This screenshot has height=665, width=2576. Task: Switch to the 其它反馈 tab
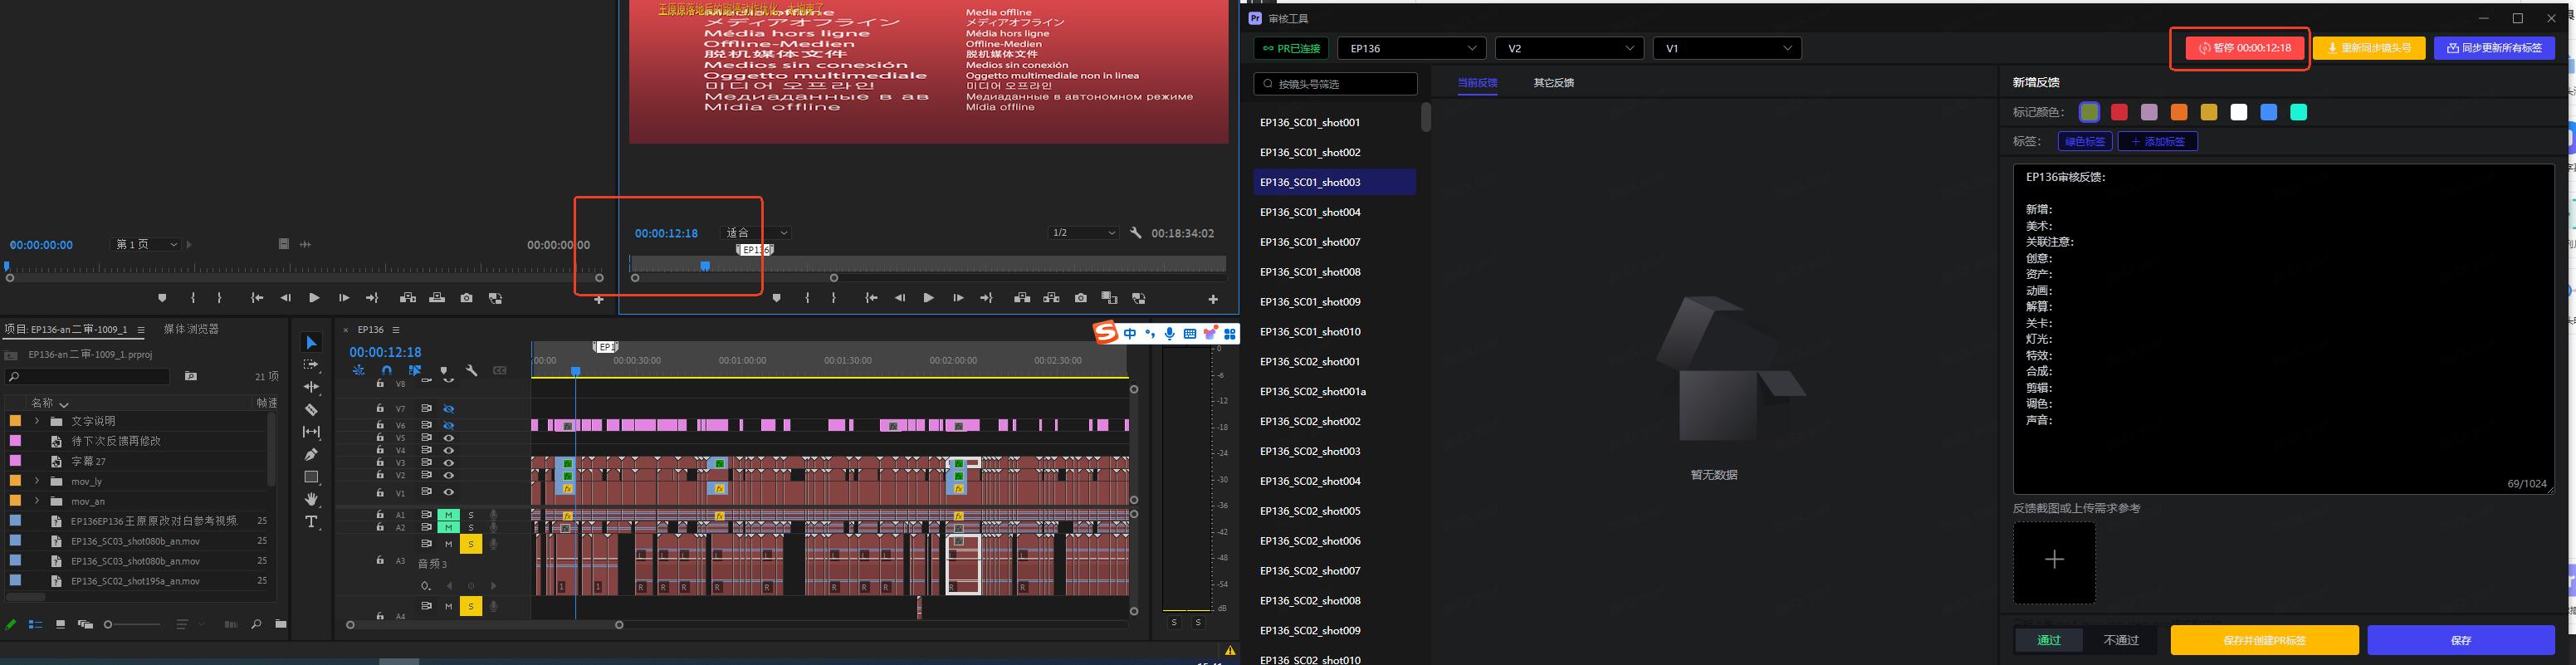click(x=1553, y=83)
